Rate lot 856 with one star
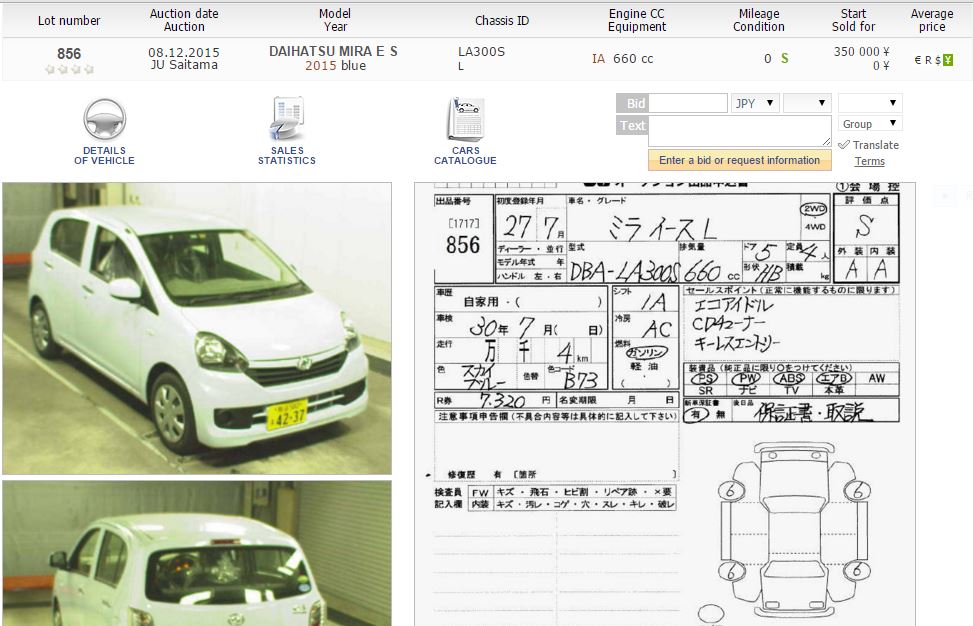The image size is (973, 626). tap(50, 69)
